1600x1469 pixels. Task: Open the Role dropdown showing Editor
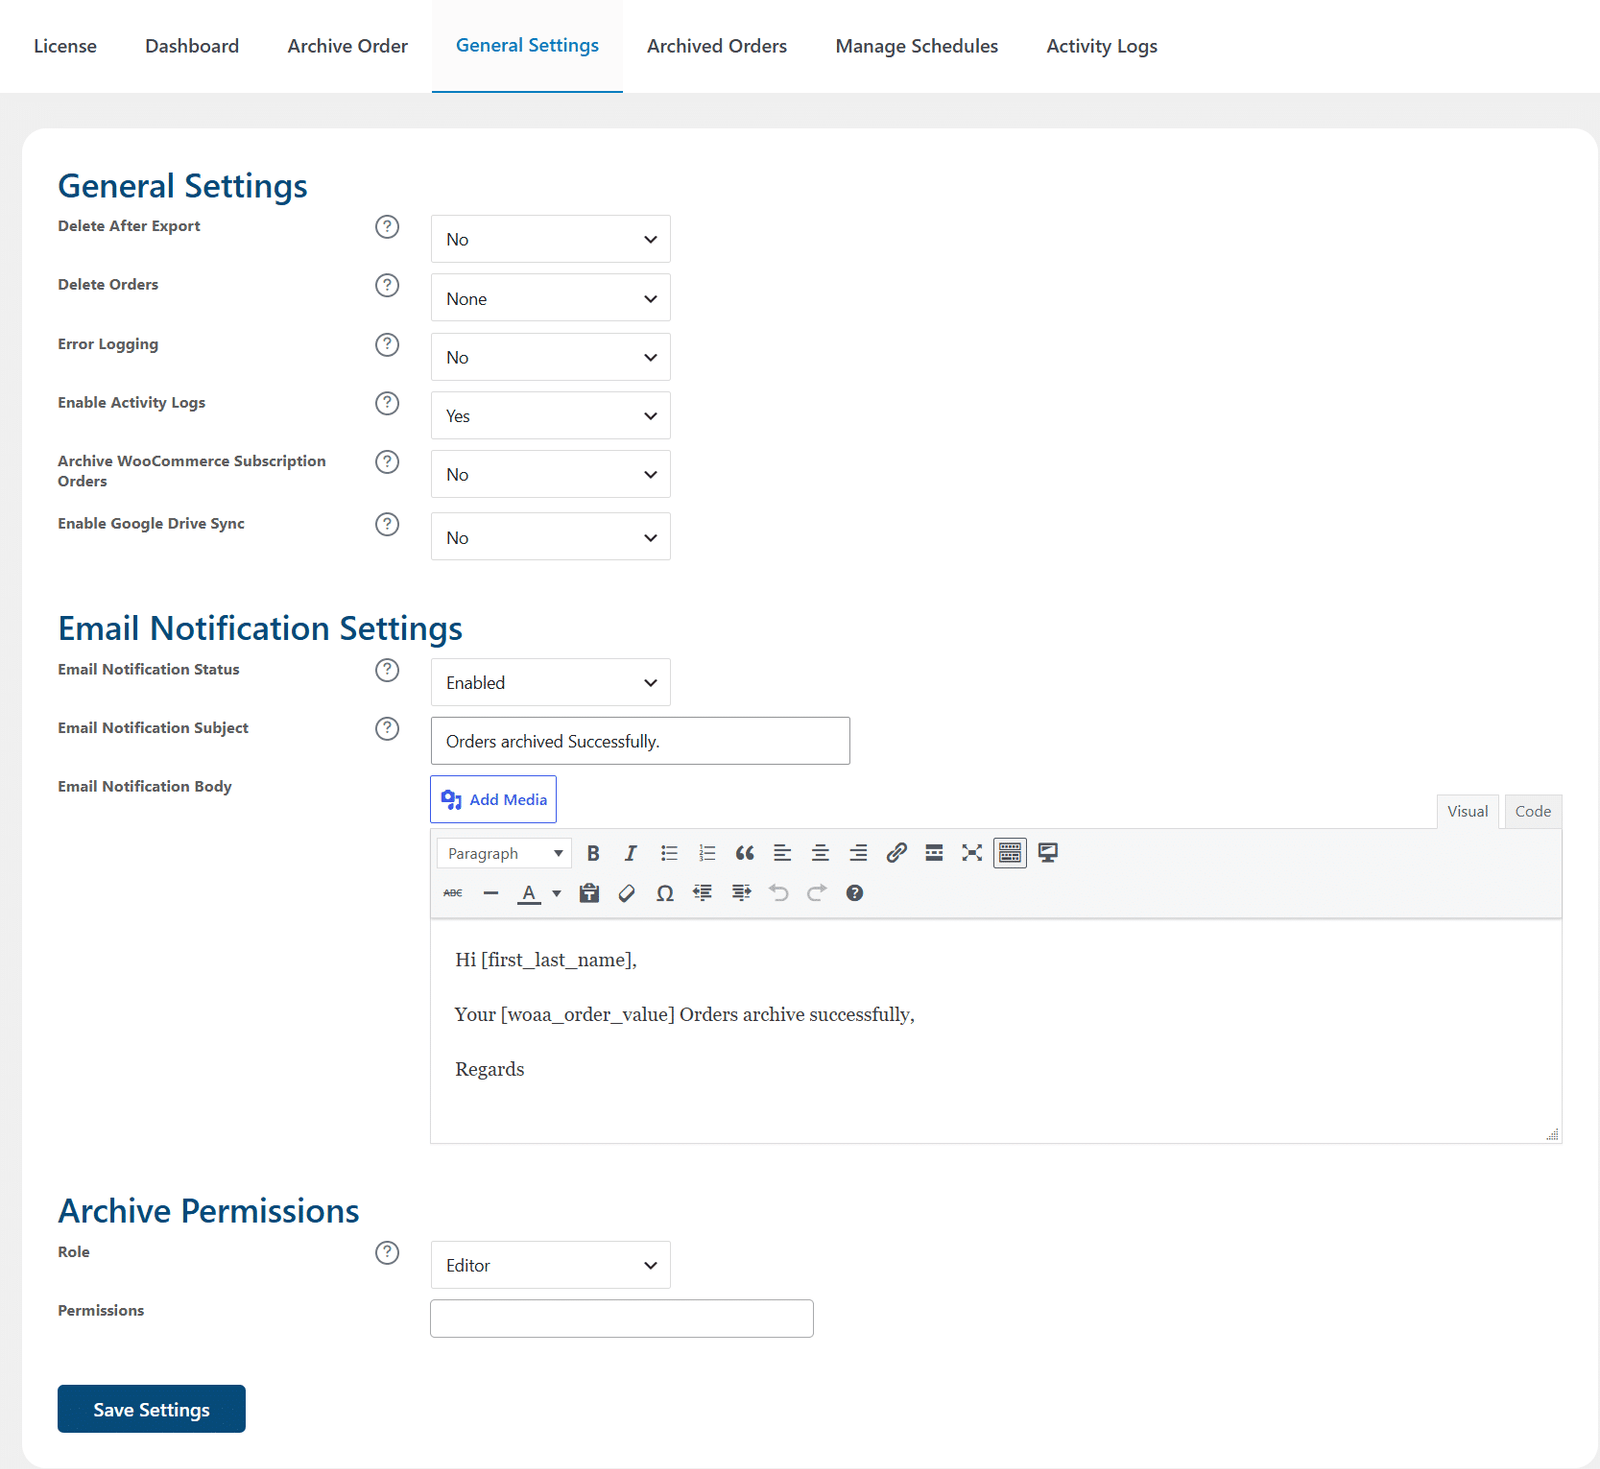coord(550,1265)
